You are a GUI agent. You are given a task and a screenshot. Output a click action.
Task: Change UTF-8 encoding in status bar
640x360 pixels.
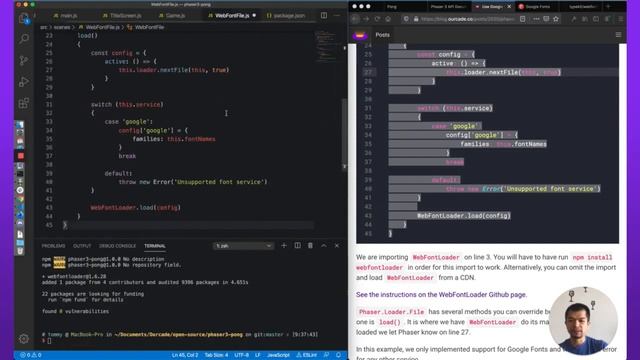coord(242,355)
